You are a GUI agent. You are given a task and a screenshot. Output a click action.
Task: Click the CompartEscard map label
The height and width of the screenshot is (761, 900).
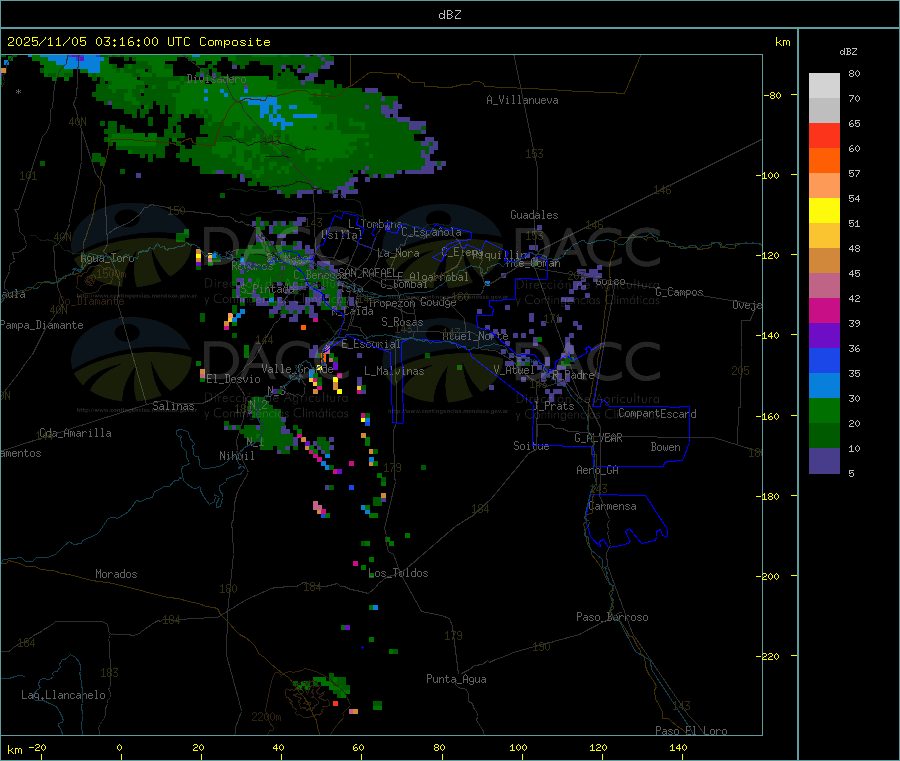pos(657,413)
